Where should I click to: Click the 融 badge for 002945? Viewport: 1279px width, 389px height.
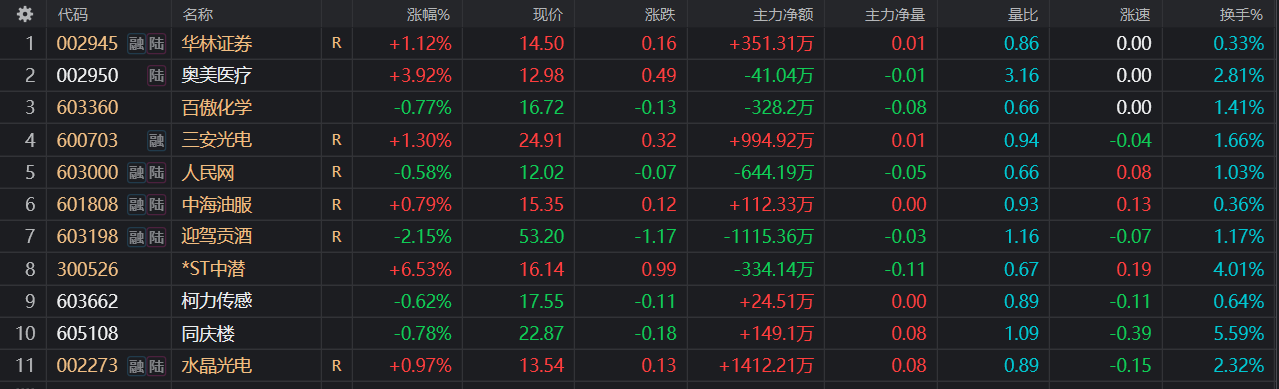click(136, 44)
